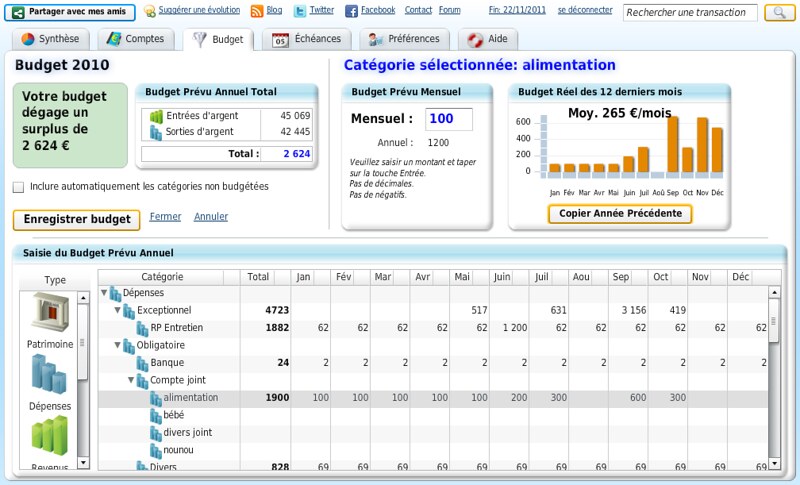Select the Dépenses blue bars icon
This screenshot has width=800, height=485.
tap(49, 374)
